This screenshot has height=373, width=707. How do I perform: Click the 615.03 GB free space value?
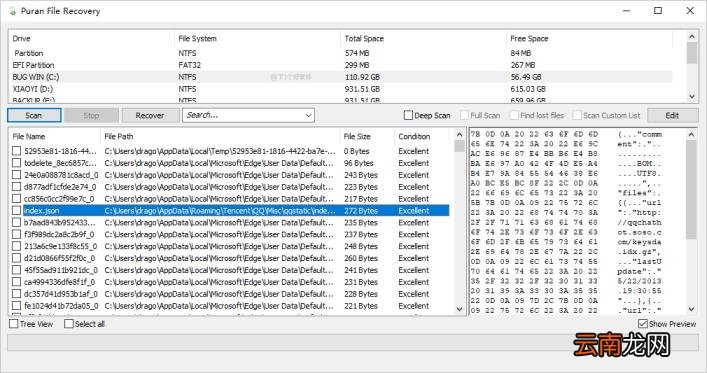(528, 89)
